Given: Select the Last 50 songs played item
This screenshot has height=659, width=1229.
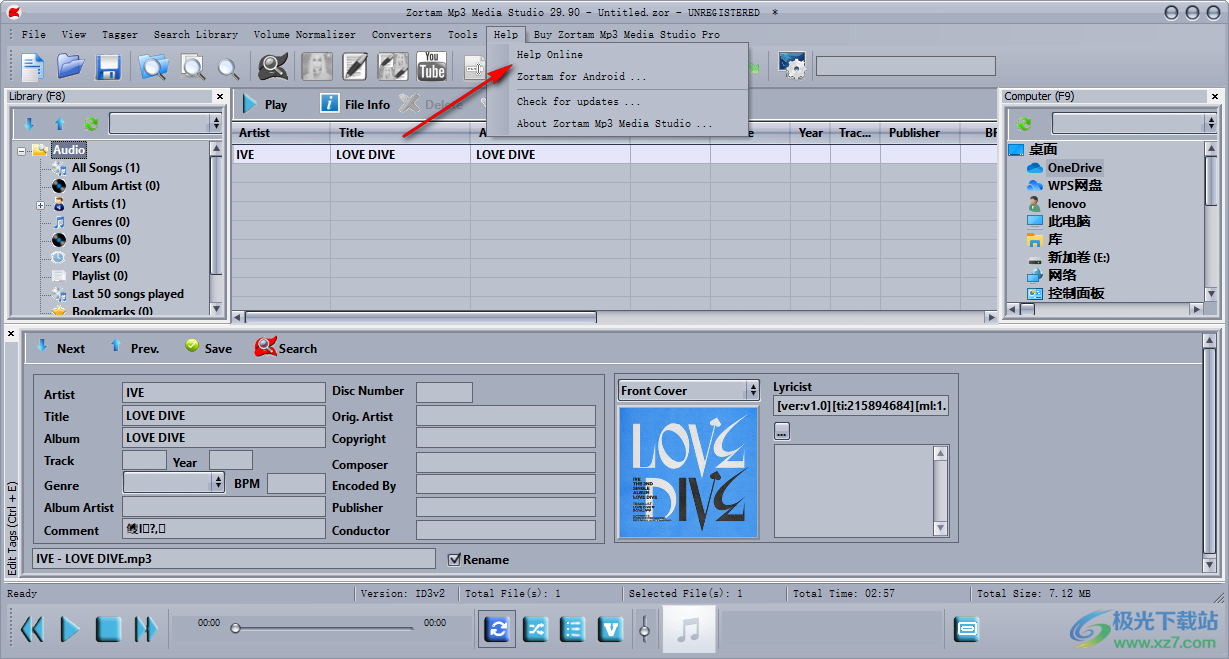Looking at the screenshot, I should (126, 293).
